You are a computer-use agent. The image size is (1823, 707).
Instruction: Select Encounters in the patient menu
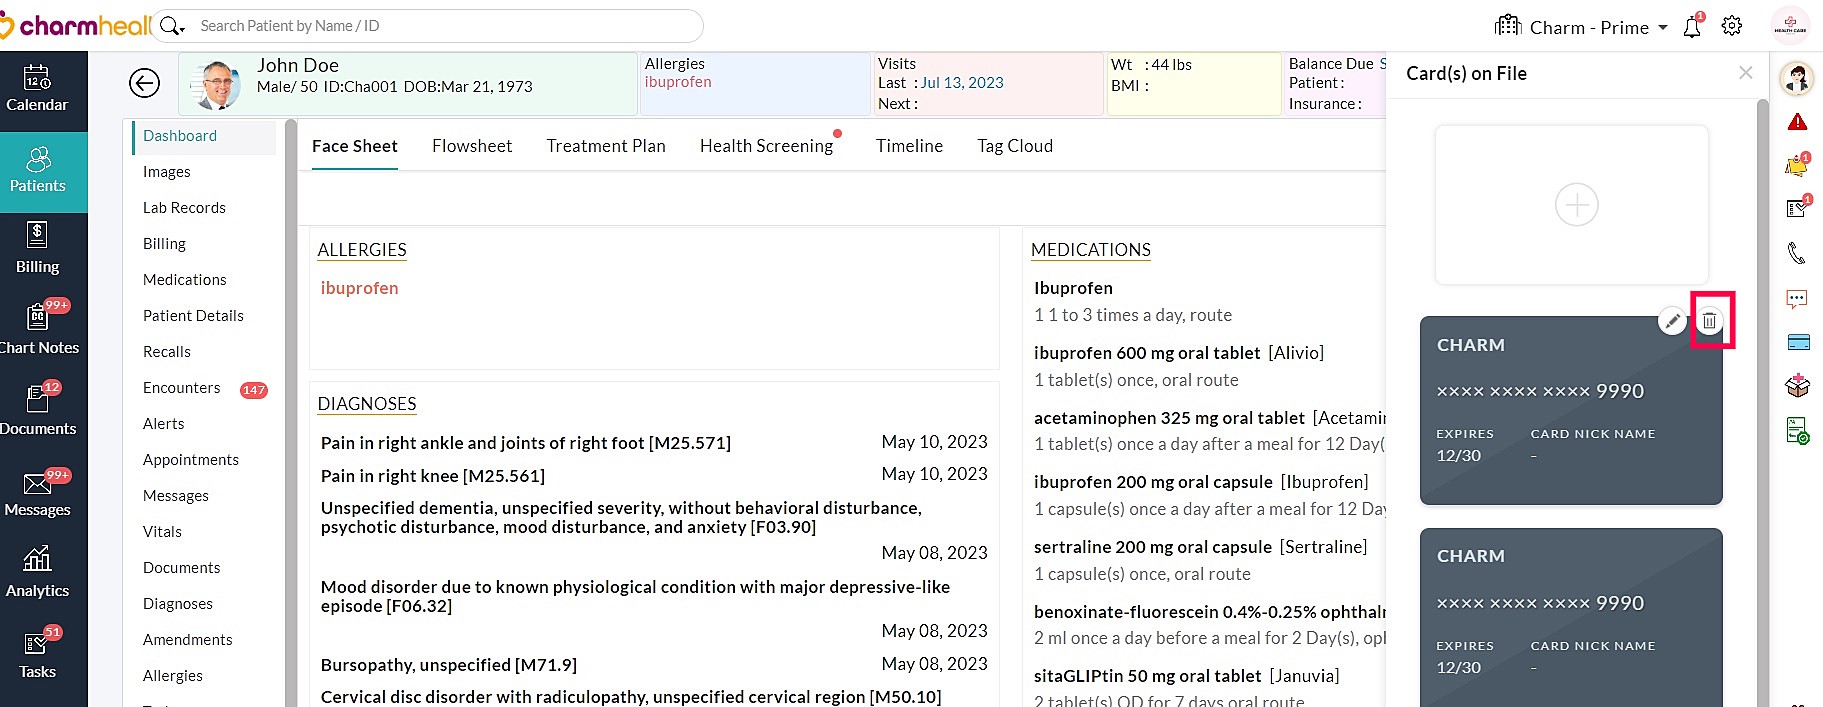coord(181,388)
